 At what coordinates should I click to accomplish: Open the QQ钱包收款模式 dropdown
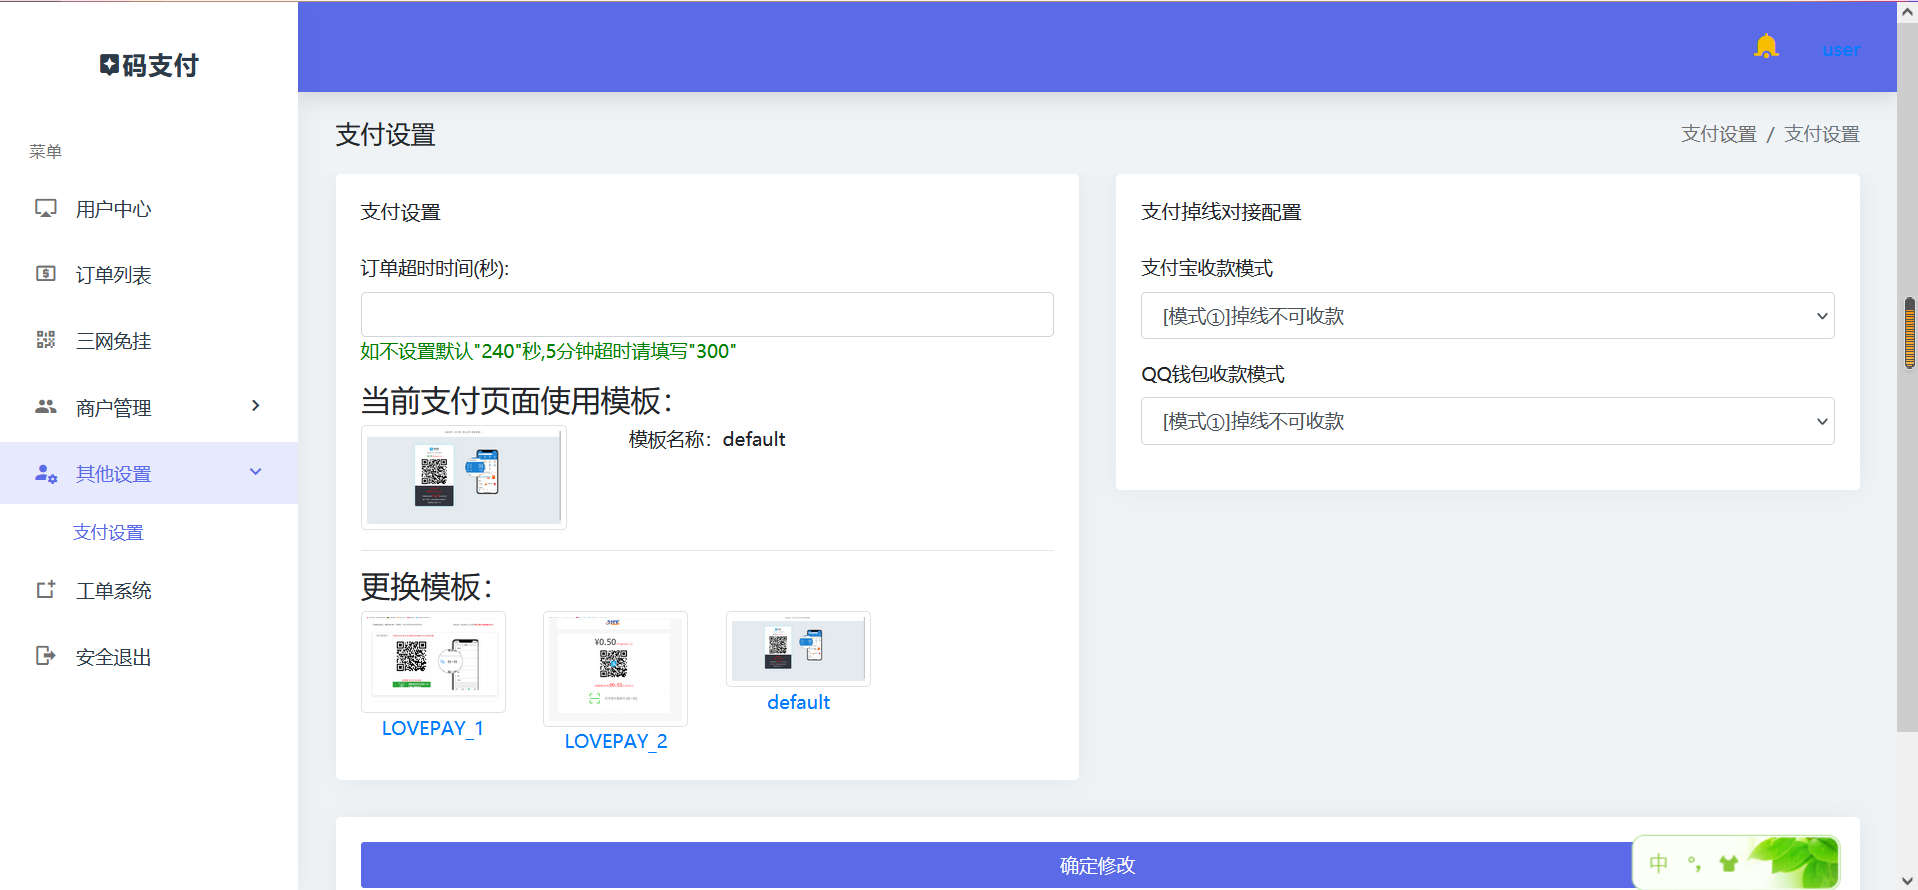tap(1487, 421)
